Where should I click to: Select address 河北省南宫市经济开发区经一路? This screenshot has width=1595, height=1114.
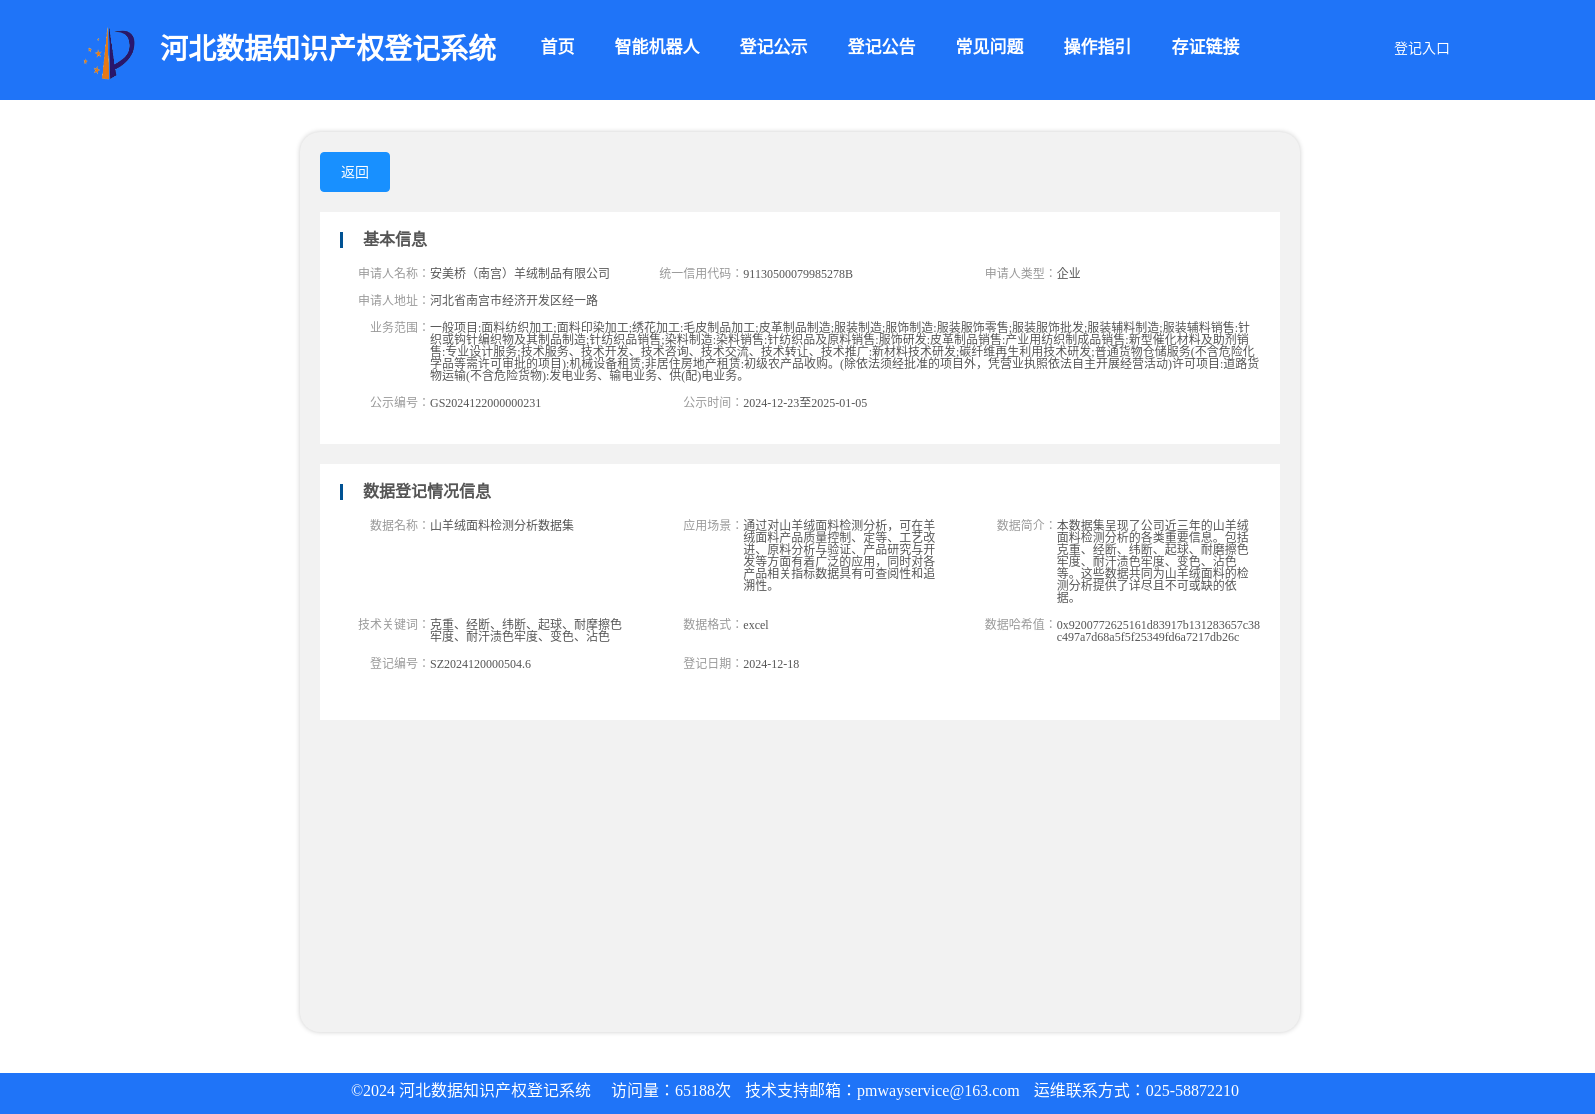tap(514, 300)
